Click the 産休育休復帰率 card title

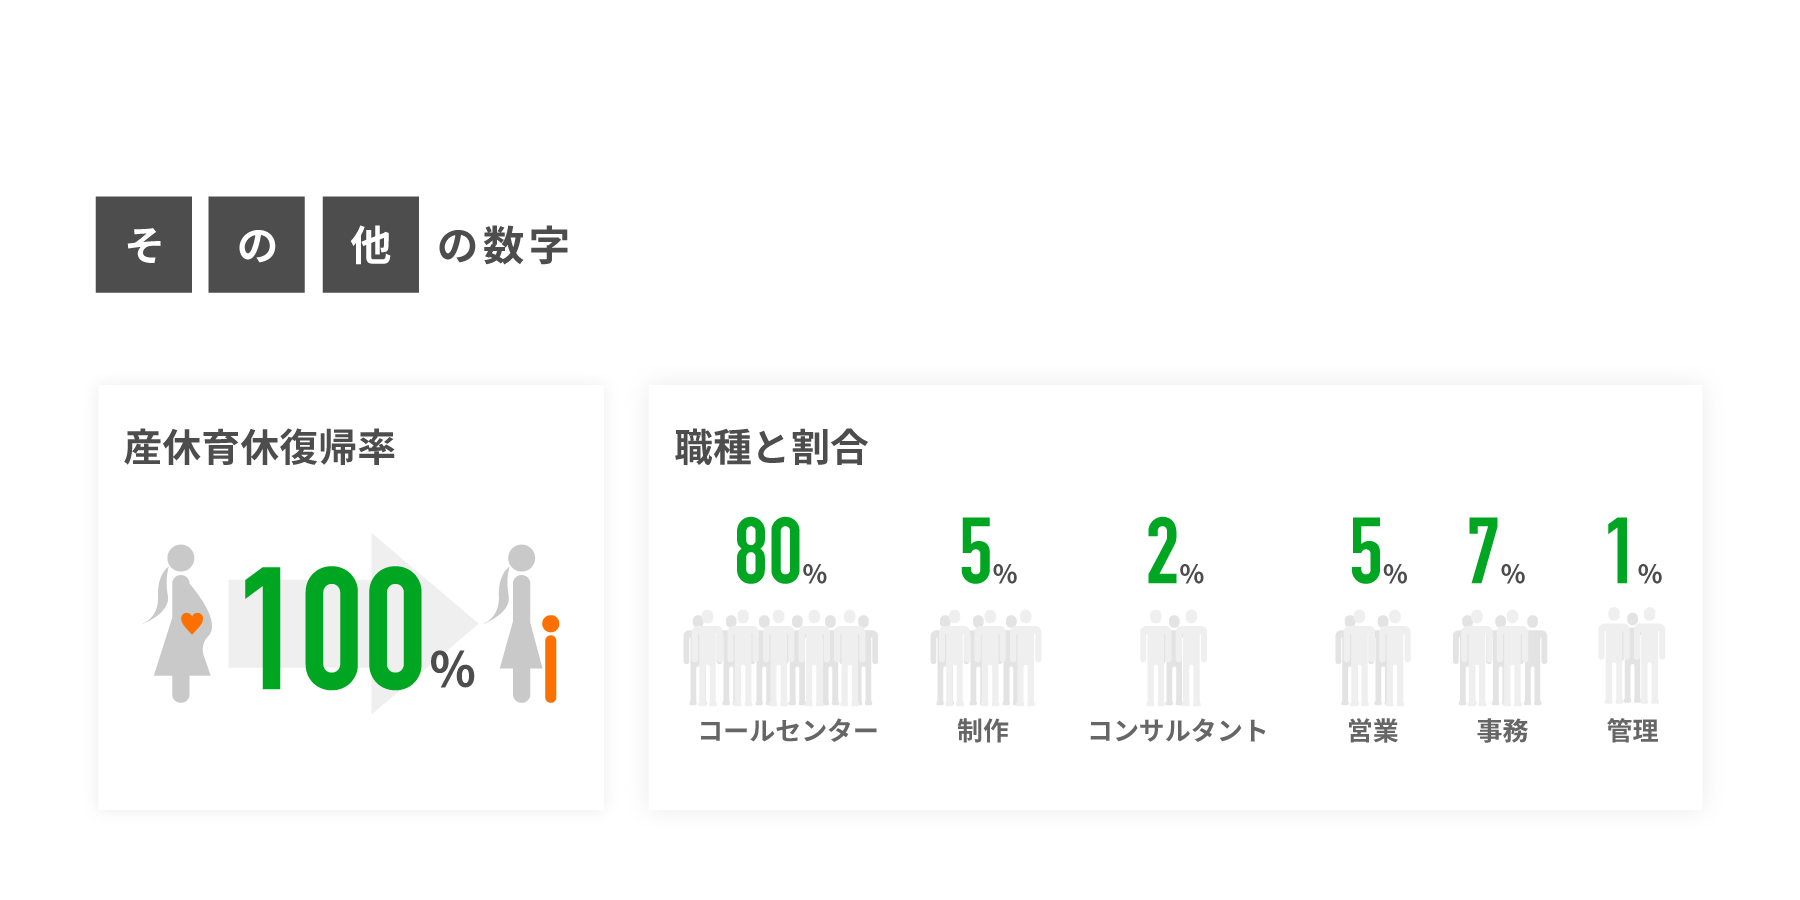point(260,447)
